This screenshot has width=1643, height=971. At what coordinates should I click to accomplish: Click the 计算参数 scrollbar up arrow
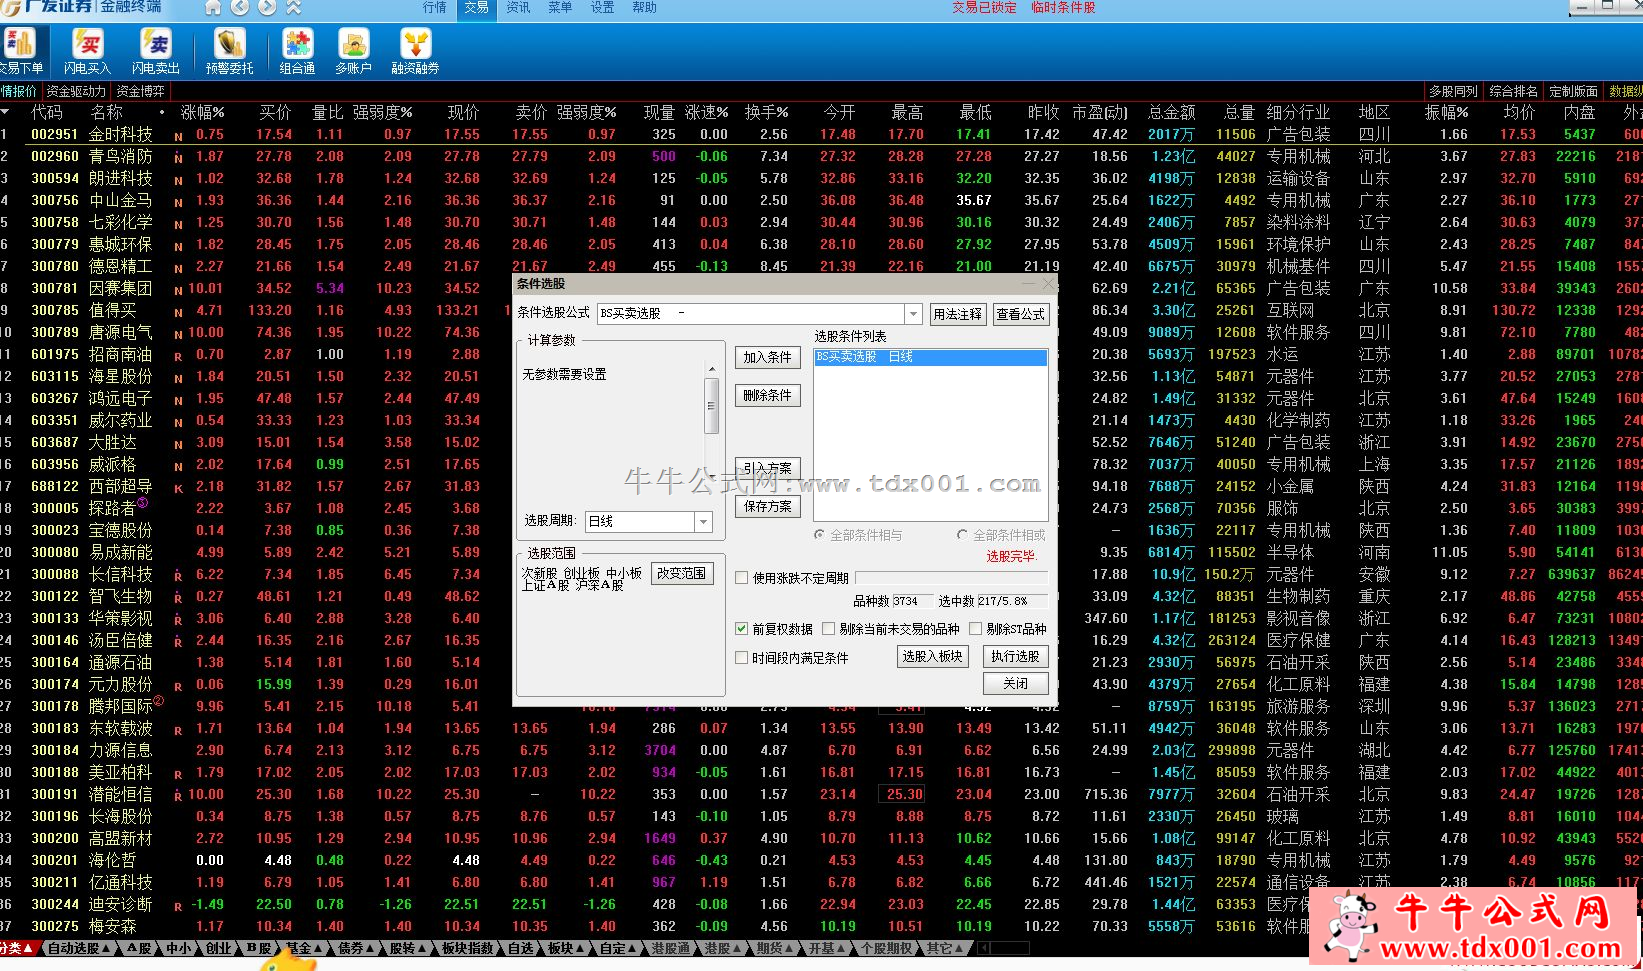(712, 369)
